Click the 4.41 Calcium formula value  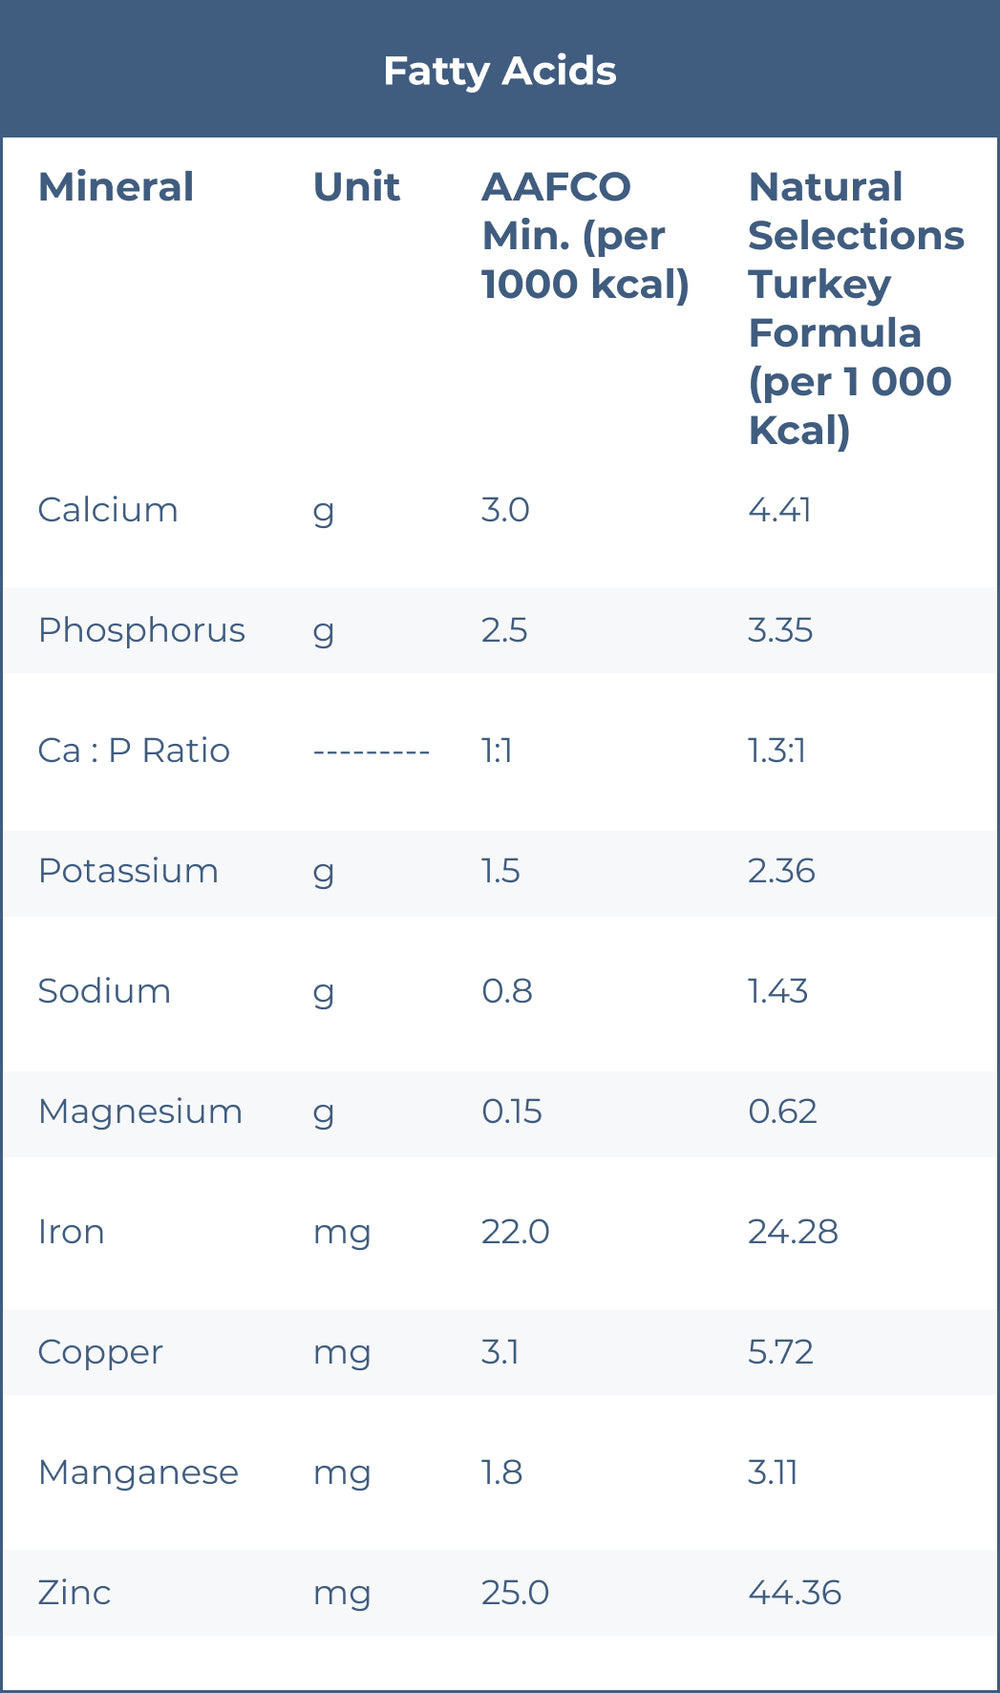point(780,510)
